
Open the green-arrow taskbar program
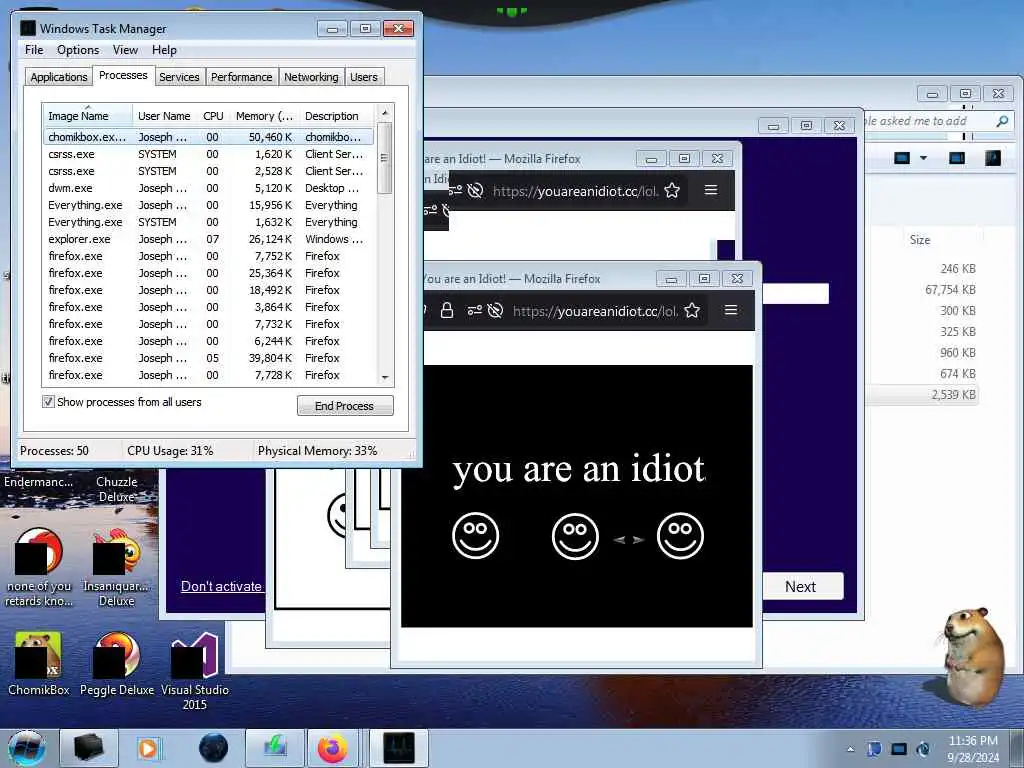click(x=275, y=748)
